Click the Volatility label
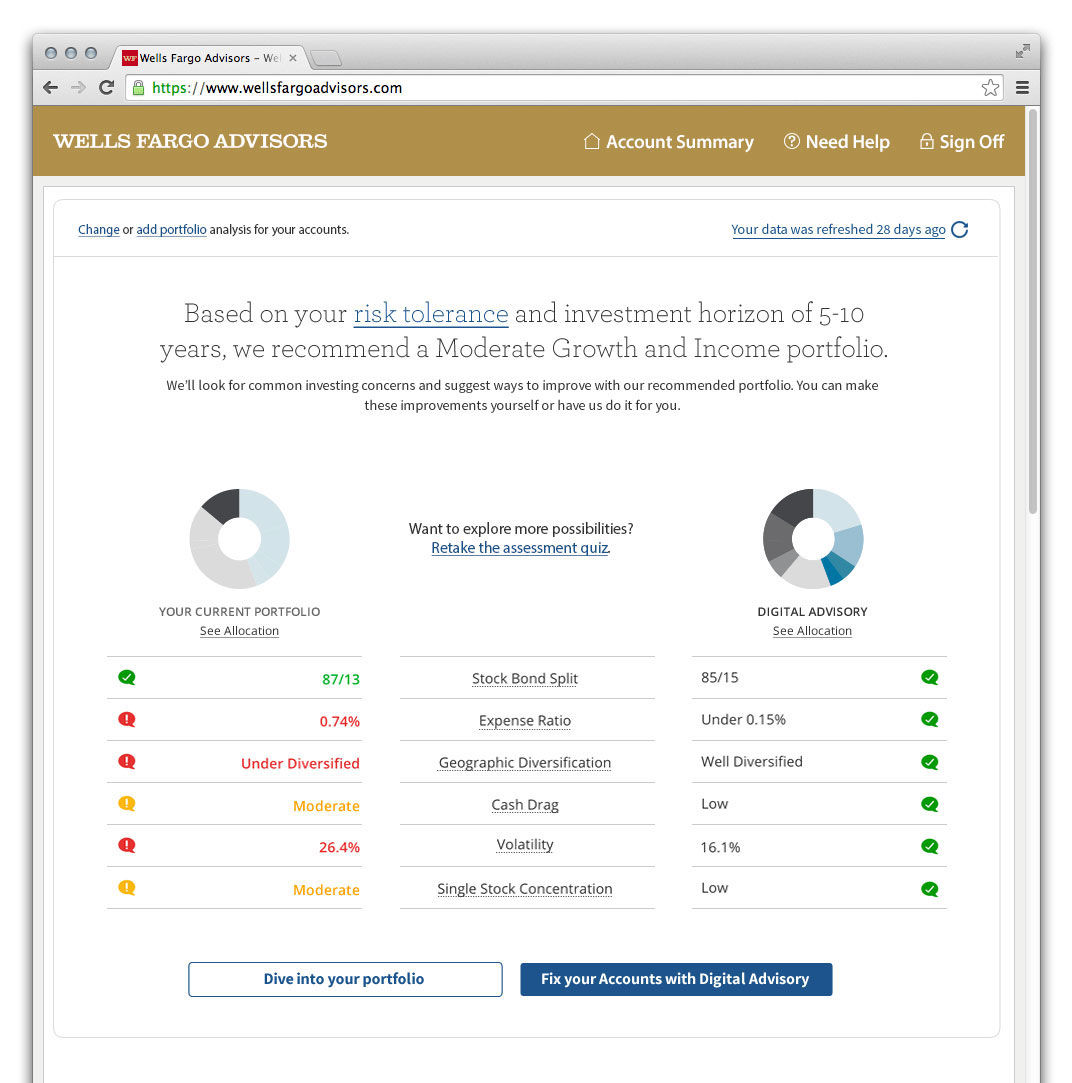Screen dimensions: 1072x1083 click(x=525, y=845)
